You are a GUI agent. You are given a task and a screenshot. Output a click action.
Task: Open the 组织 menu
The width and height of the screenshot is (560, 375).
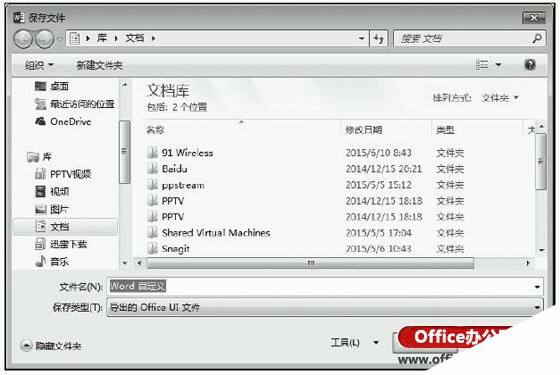pyautogui.click(x=39, y=65)
